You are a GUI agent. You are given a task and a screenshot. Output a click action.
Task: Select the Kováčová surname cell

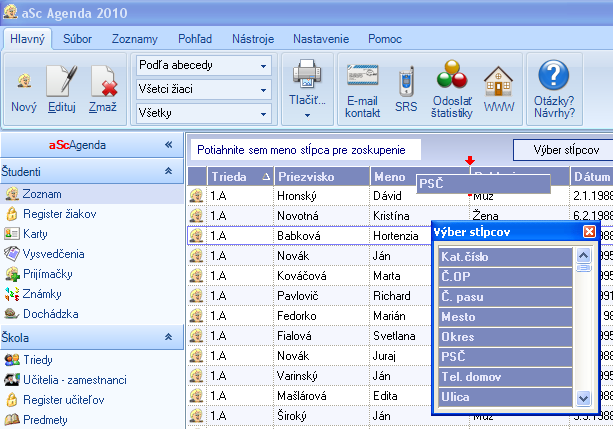tap(321, 275)
